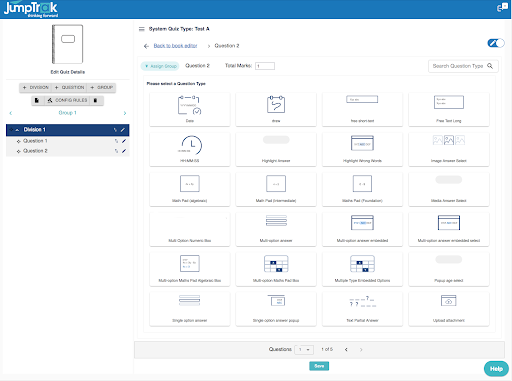Image resolution: width=512 pixels, height=381 pixels.
Task: Select the Date question type card
Action: coord(190,110)
